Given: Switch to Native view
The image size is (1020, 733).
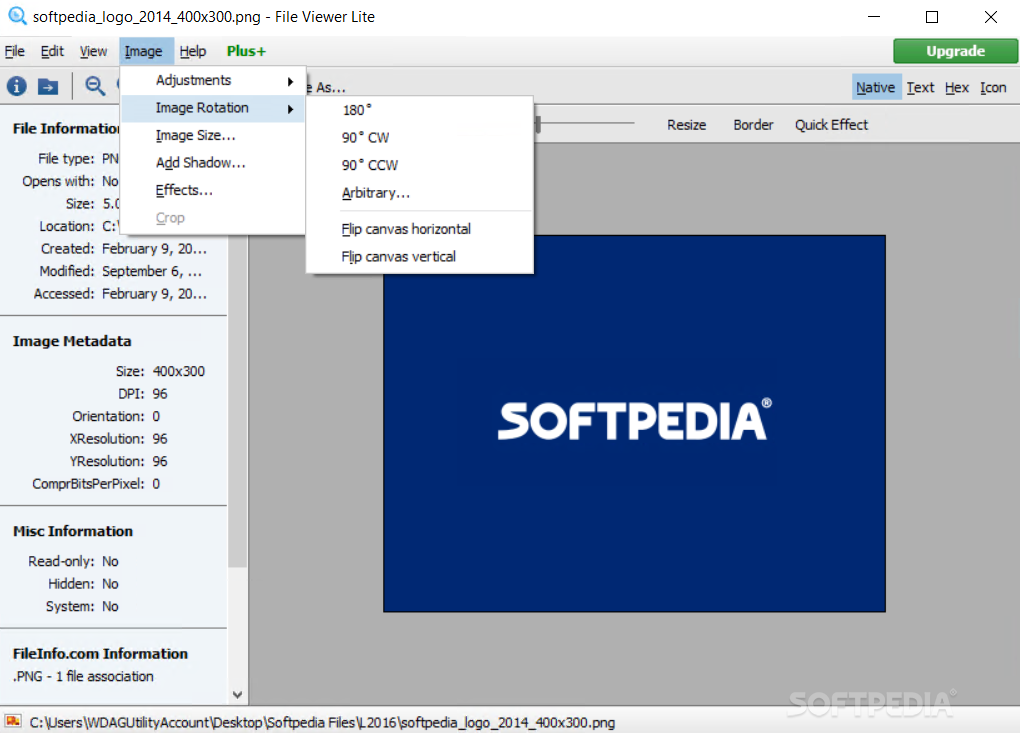Looking at the screenshot, I should point(876,87).
